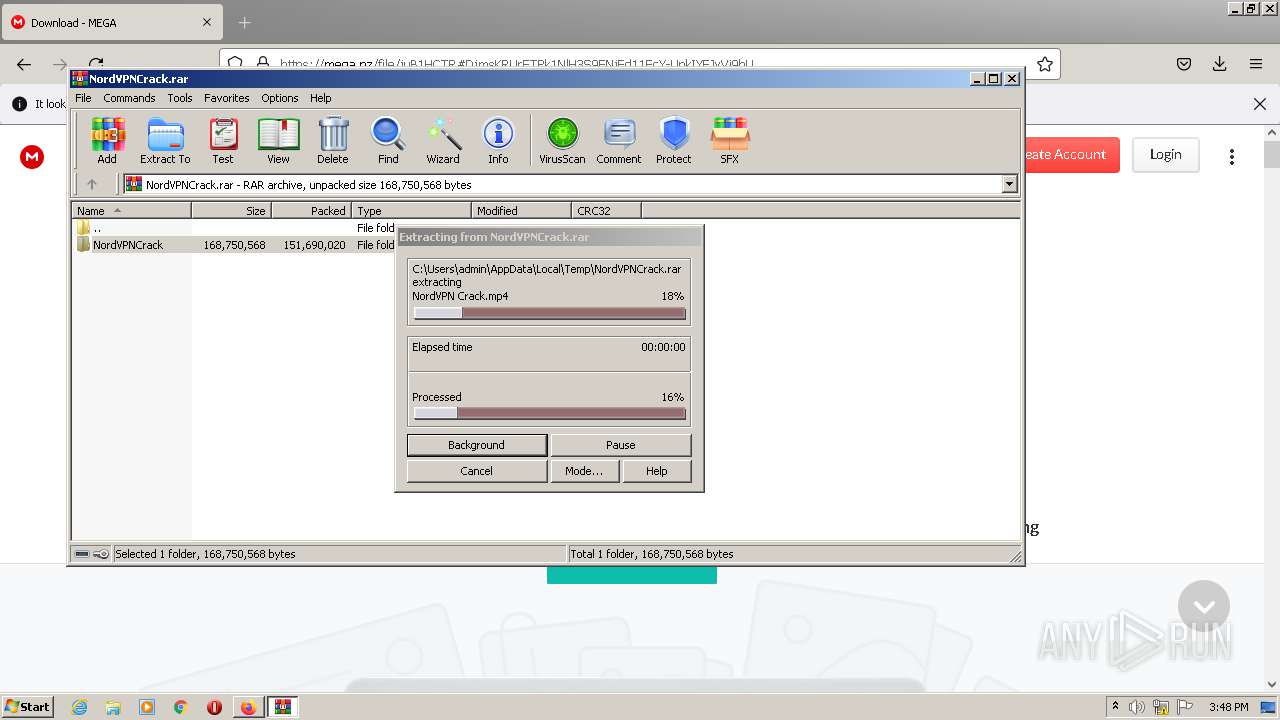Show hidden system tray icons
This screenshot has height=720, width=1280.
tap(1115, 707)
